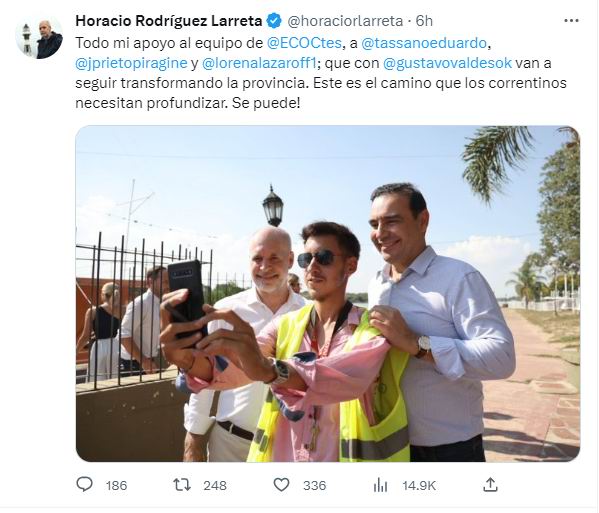
Task: Click the 248 retweets count
Action: [x=215, y=485]
